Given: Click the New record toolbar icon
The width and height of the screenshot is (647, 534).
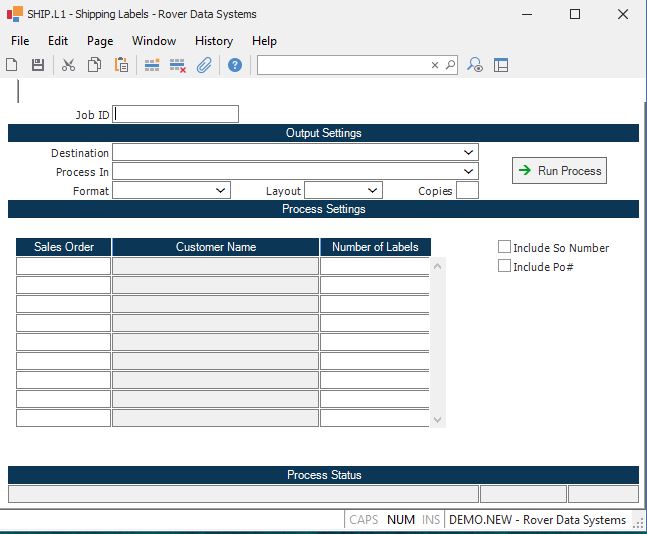Looking at the screenshot, I should point(12,65).
